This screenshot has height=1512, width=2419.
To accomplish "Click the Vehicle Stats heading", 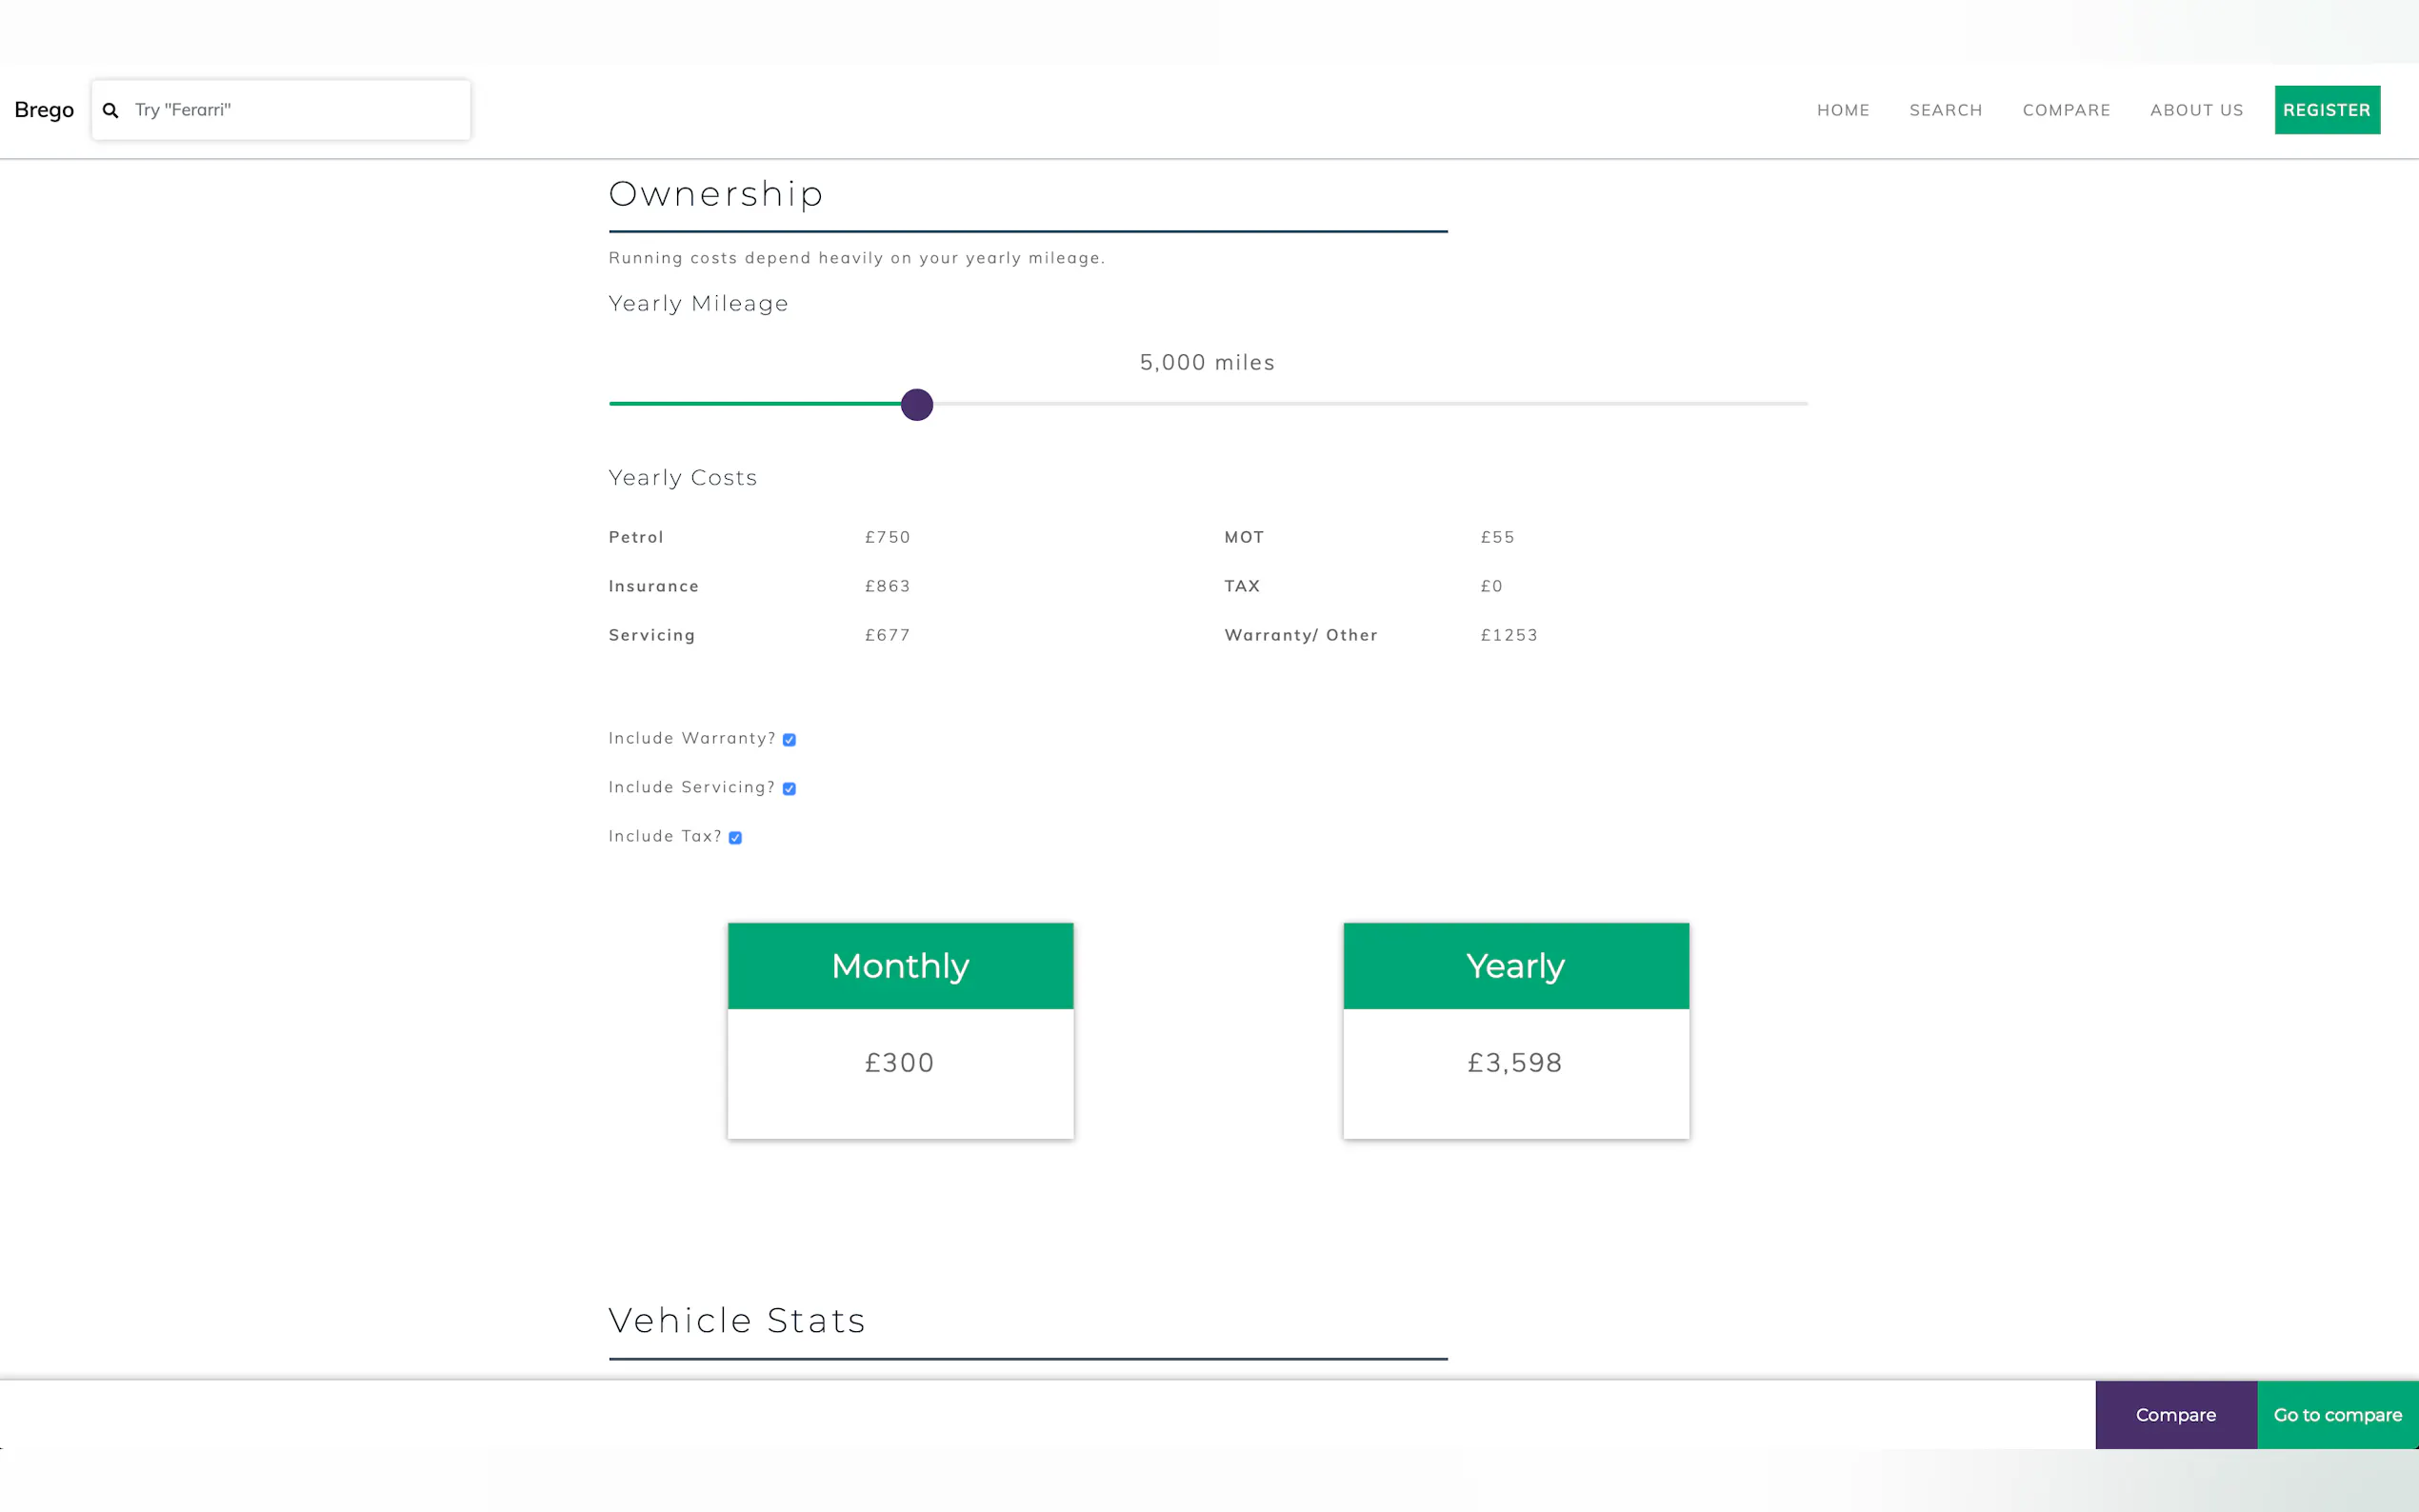I will pos(736,1321).
